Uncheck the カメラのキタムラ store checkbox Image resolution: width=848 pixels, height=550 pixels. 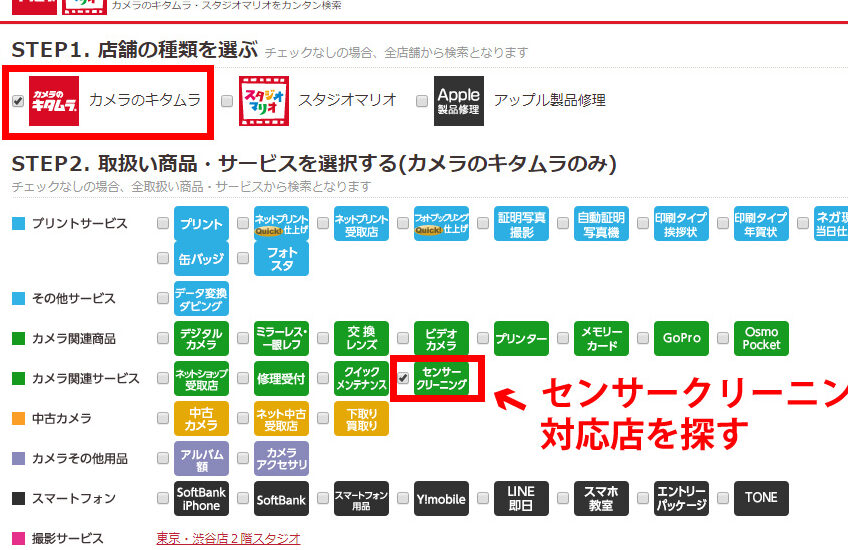point(18,101)
